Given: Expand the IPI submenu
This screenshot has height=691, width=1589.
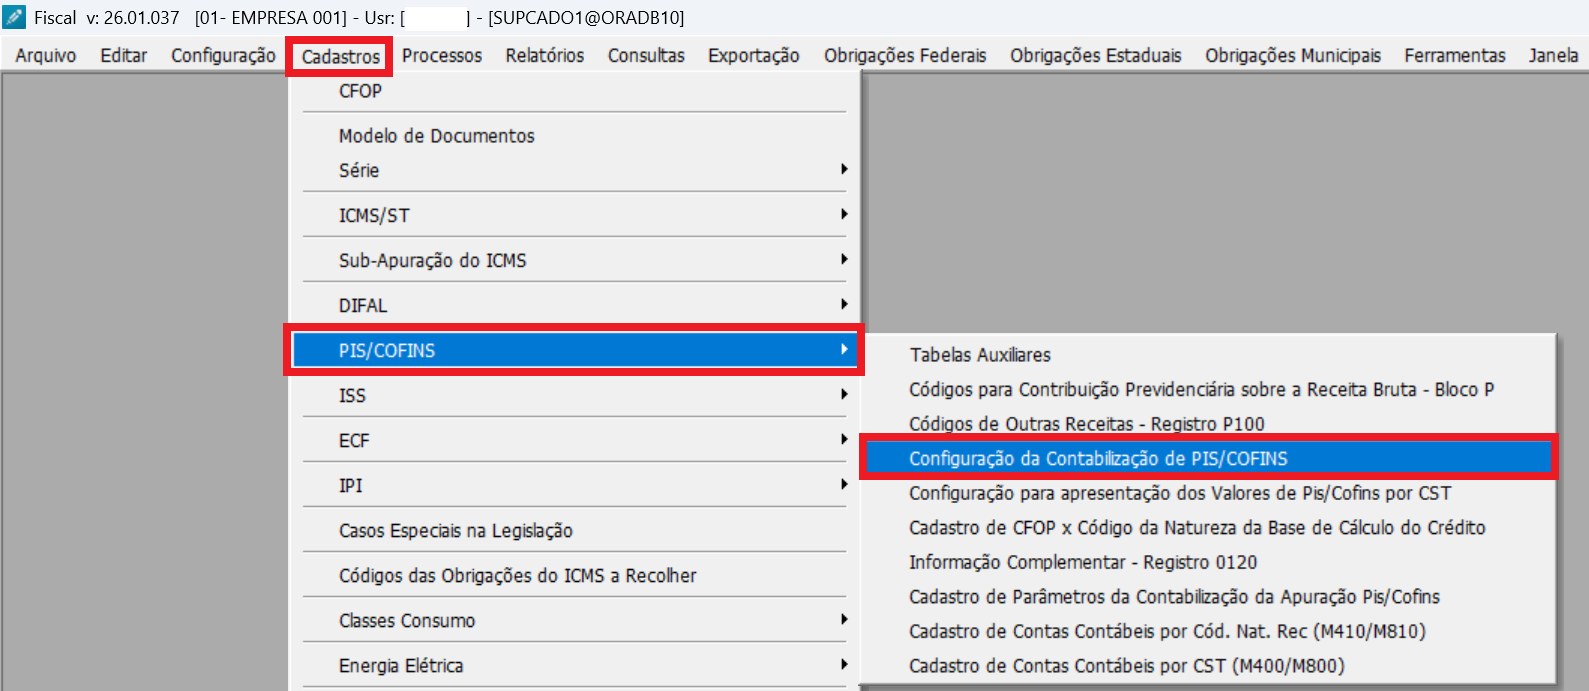Looking at the screenshot, I should pos(574,485).
